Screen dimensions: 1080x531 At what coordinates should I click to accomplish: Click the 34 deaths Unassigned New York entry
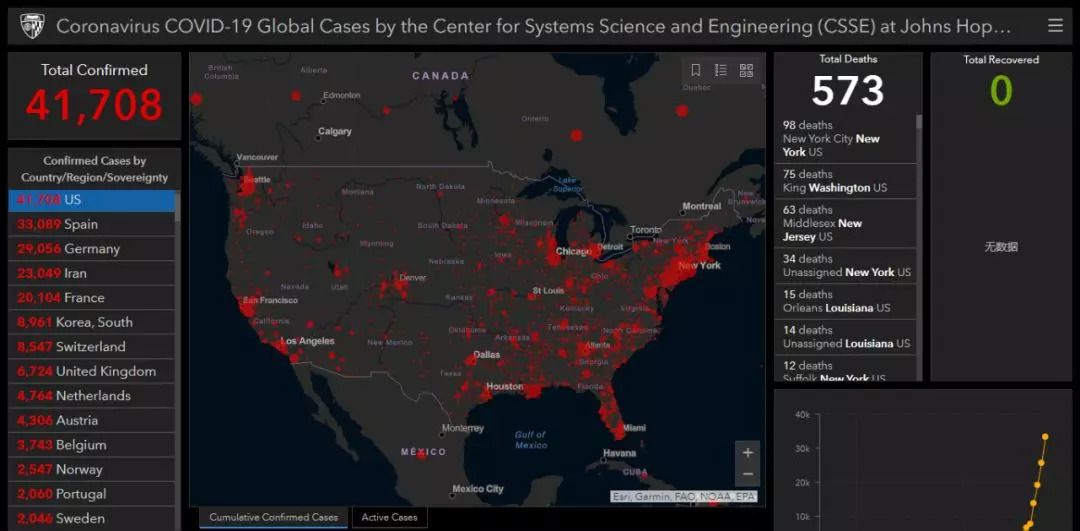pyautogui.click(x=846, y=266)
